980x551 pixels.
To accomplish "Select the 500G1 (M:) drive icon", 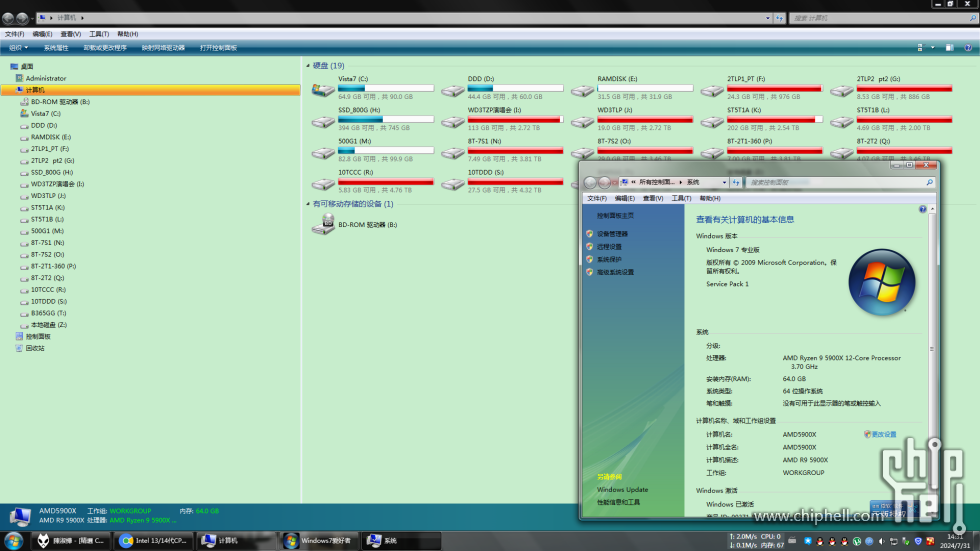I will pos(323,152).
